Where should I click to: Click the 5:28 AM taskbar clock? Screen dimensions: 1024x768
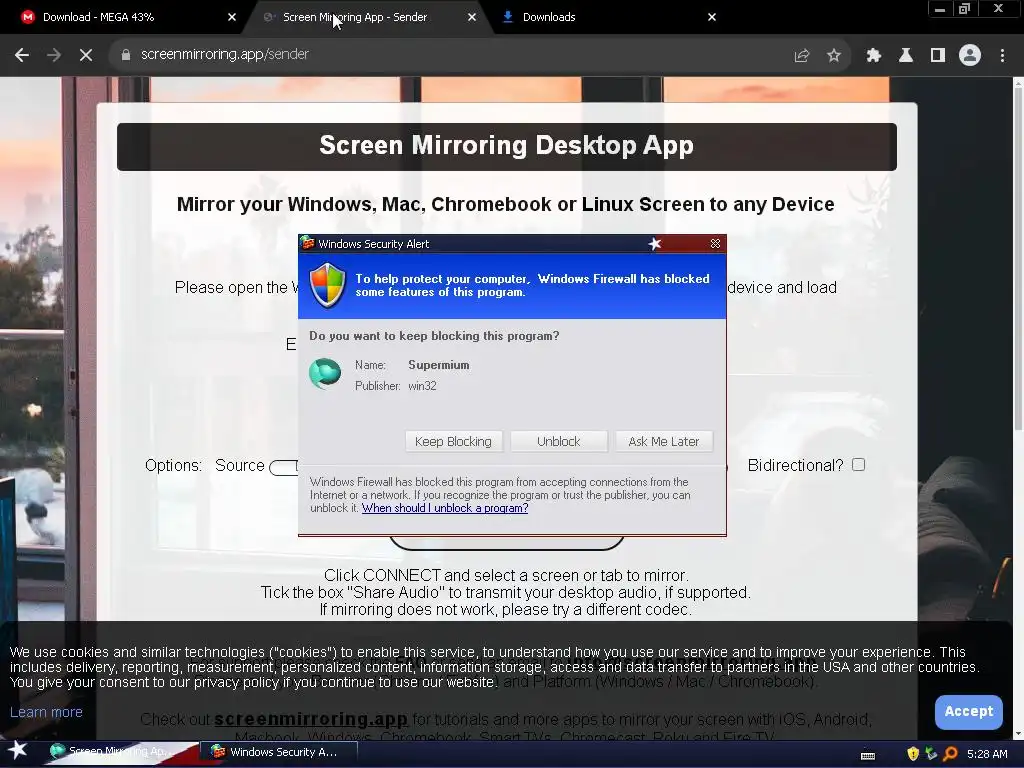click(987, 754)
